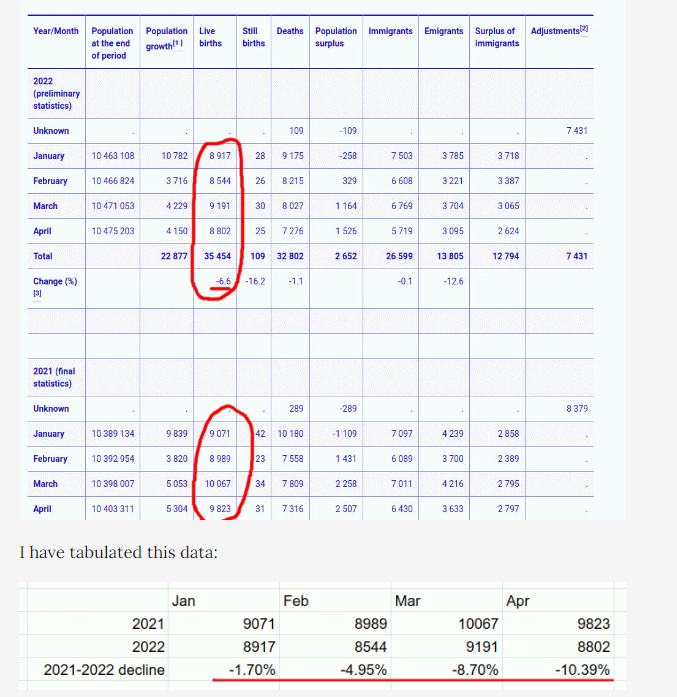Click the 'Surplus of immigrants' column header
The height and width of the screenshot is (697, 677).
click(x=497, y=37)
